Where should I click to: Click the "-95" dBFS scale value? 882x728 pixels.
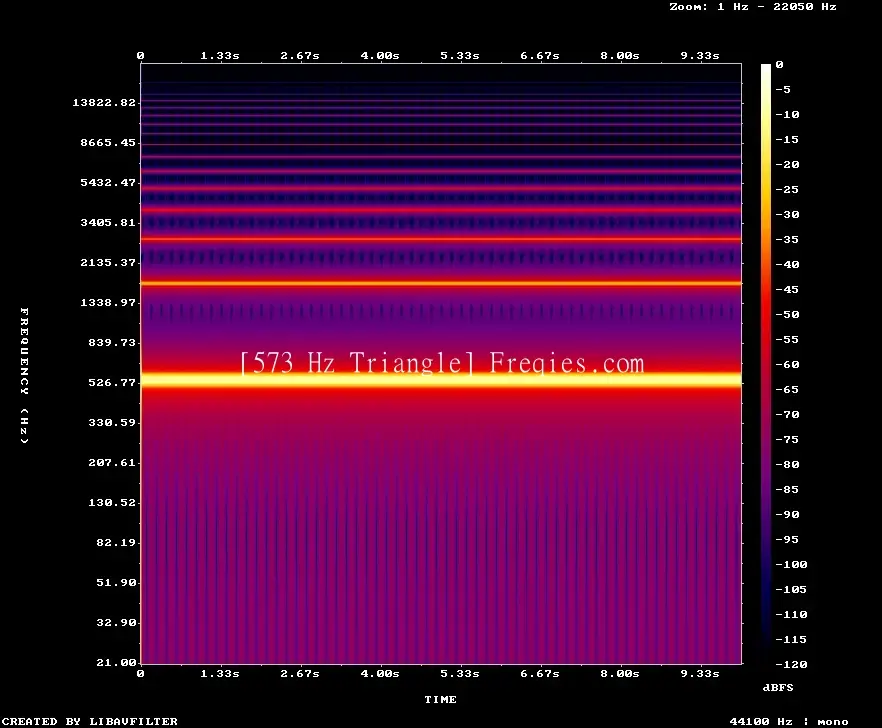point(787,540)
